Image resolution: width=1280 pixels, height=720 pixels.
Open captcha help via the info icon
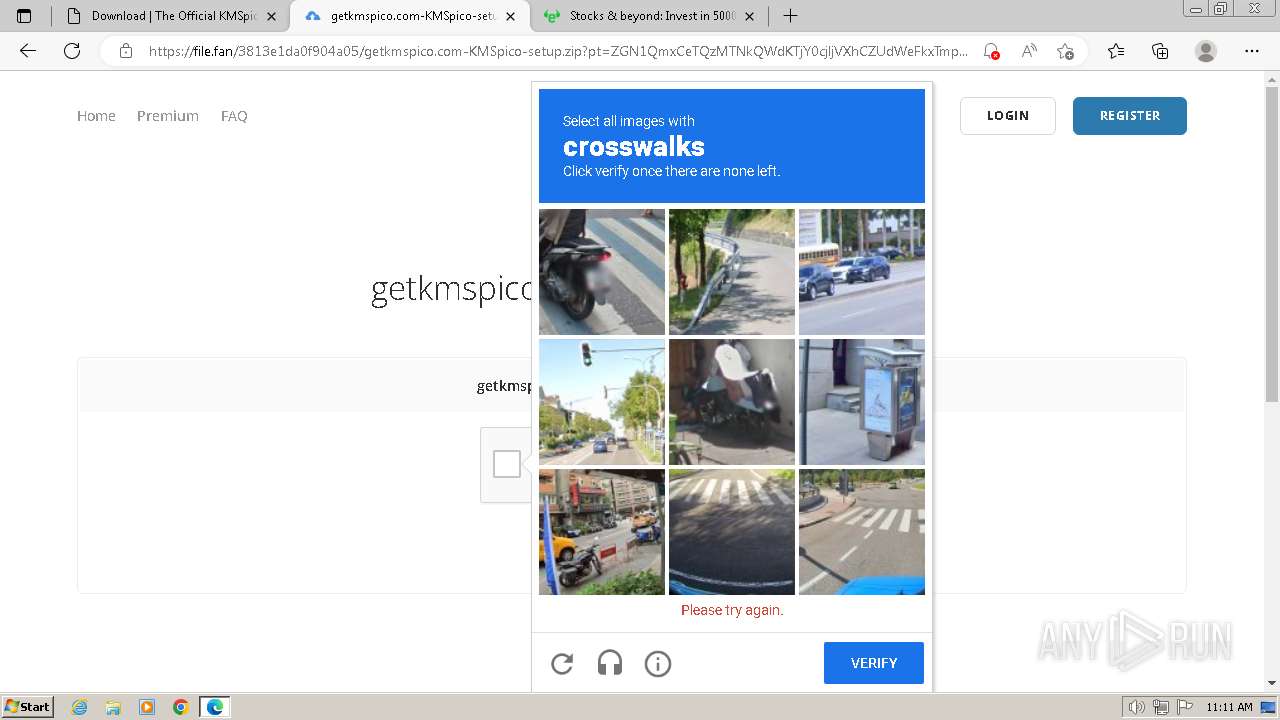point(658,663)
